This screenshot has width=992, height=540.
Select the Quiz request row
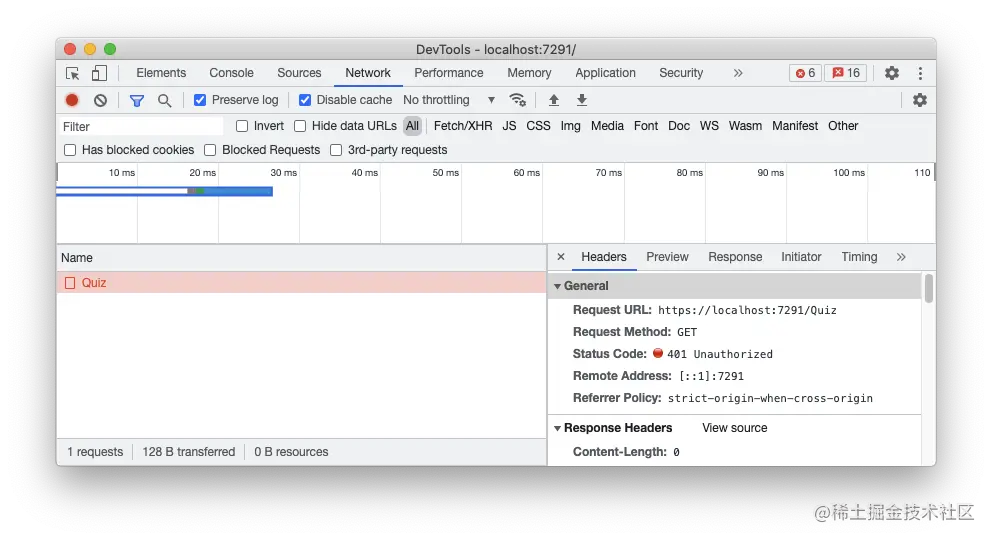301,283
